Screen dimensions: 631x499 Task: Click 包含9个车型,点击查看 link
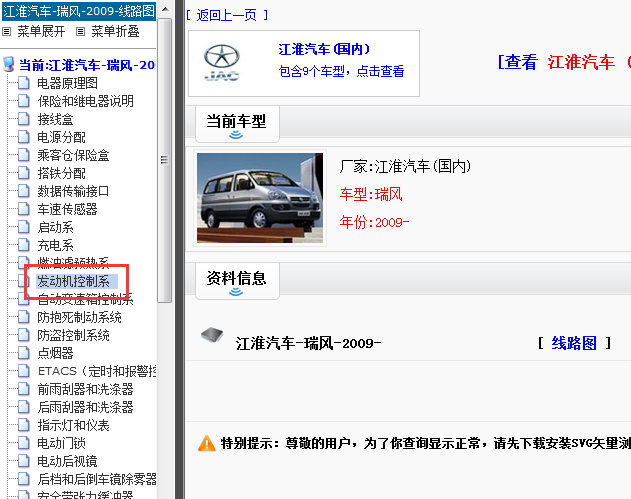click(341, 71)
